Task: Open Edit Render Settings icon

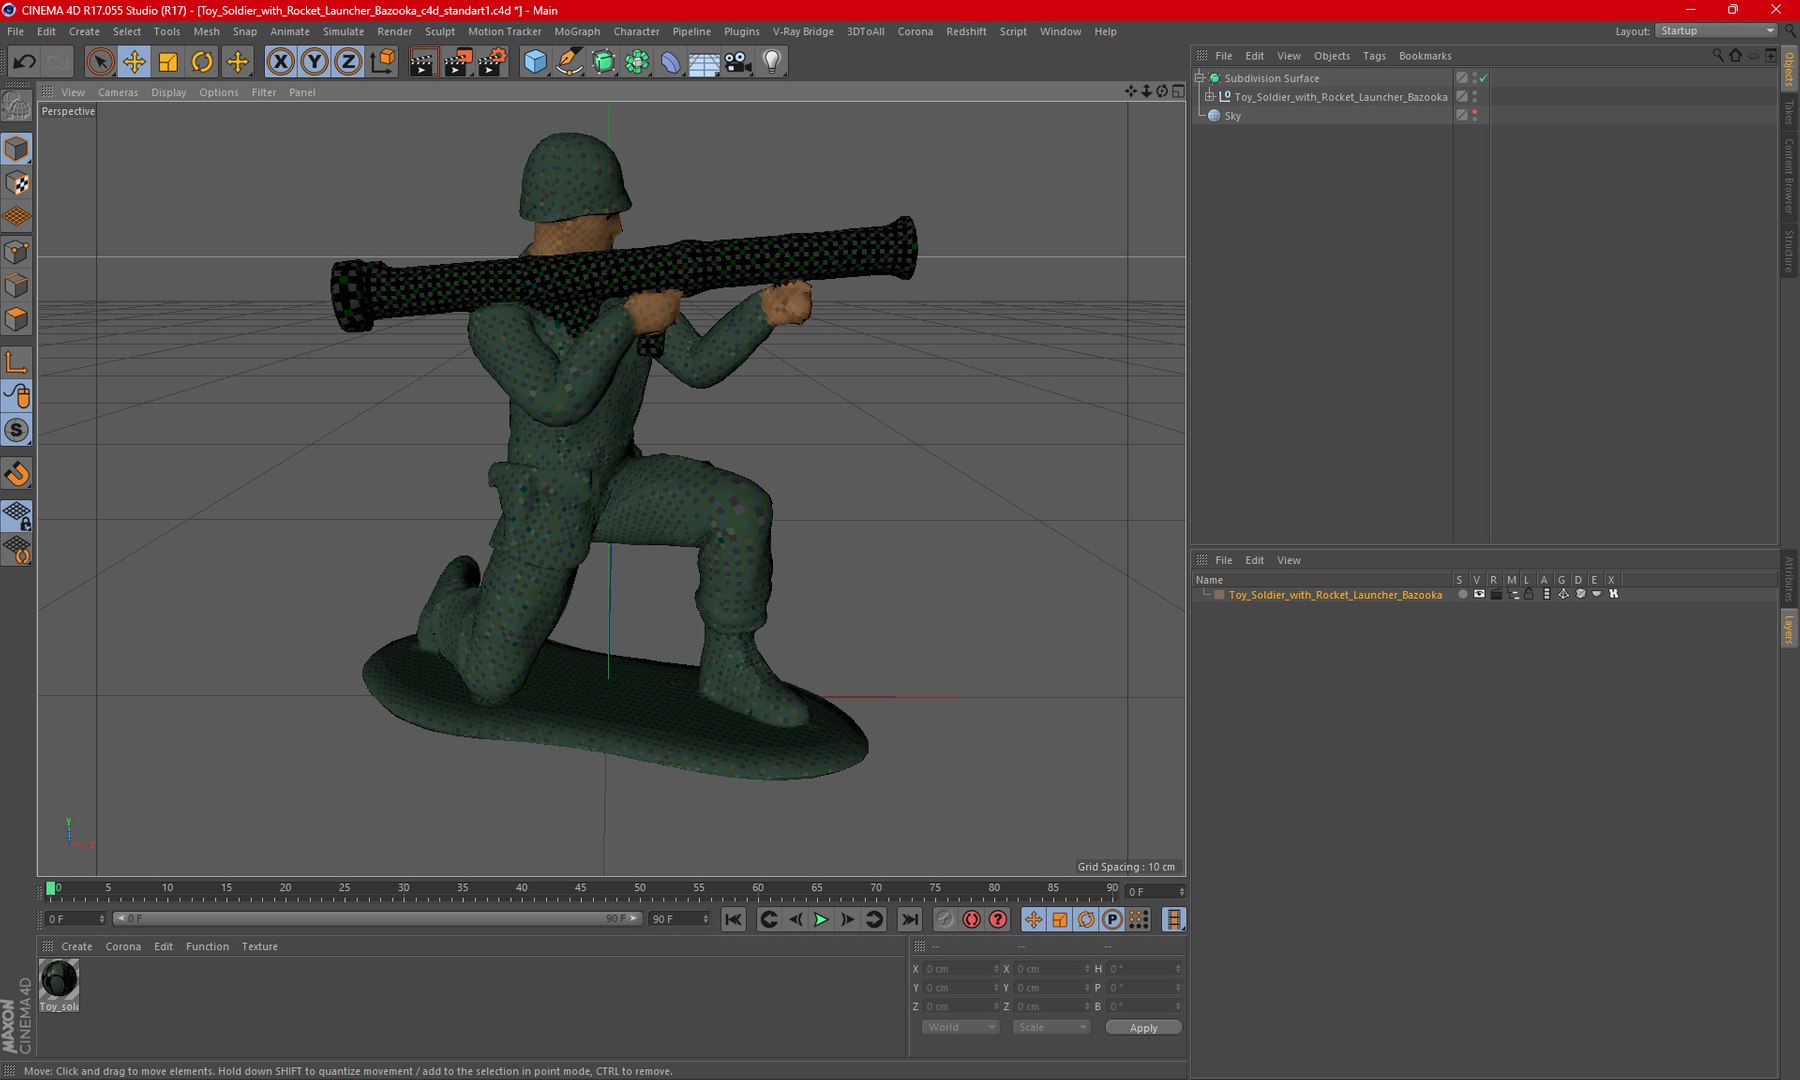Action: pyautogui.click(x=492, y=62)
